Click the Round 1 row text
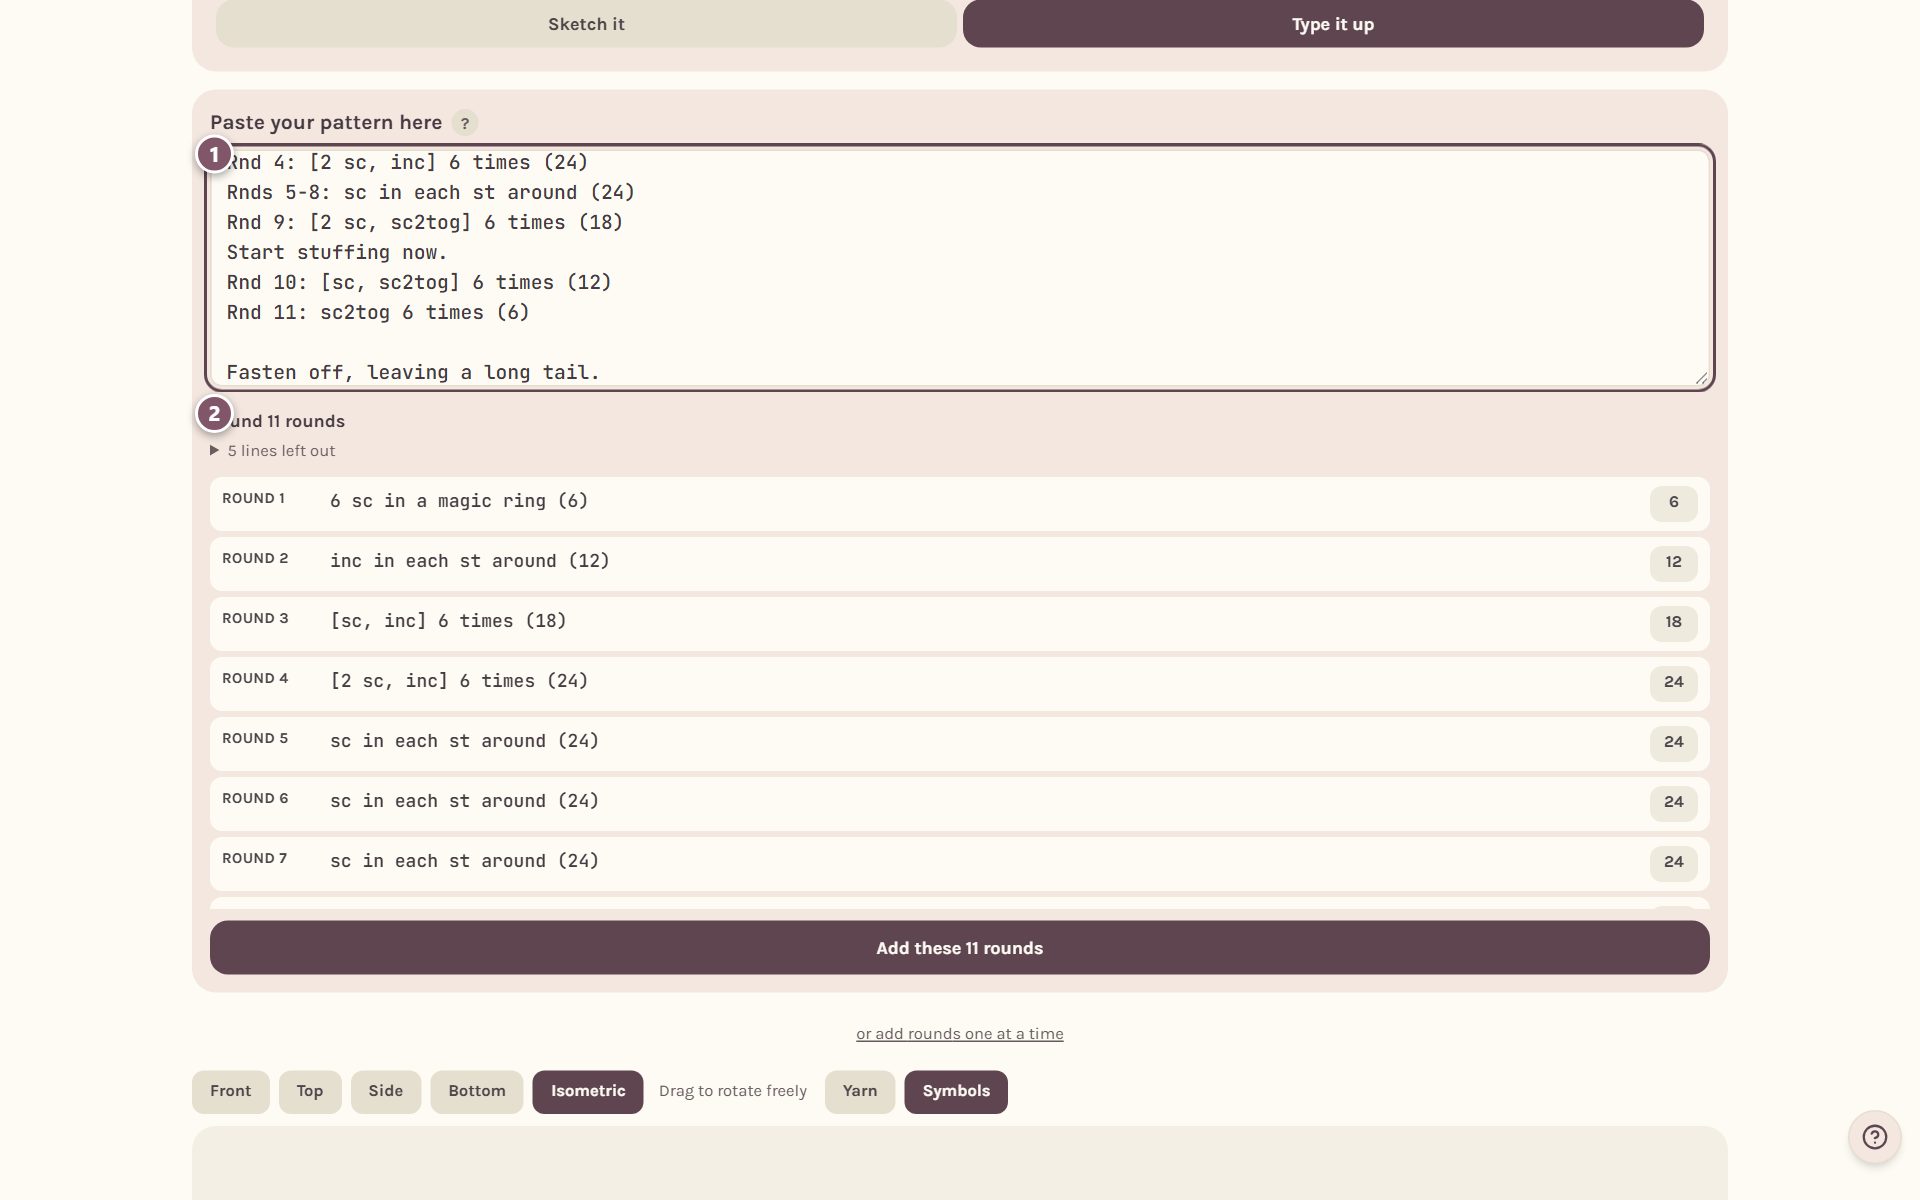 coord(459,501)
